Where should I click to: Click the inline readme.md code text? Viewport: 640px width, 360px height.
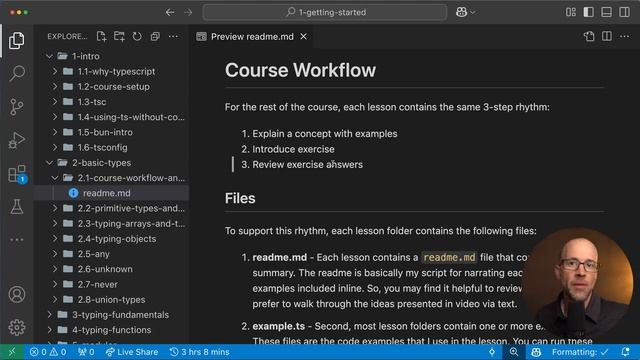pyautogui.click(x=449, y=258)
